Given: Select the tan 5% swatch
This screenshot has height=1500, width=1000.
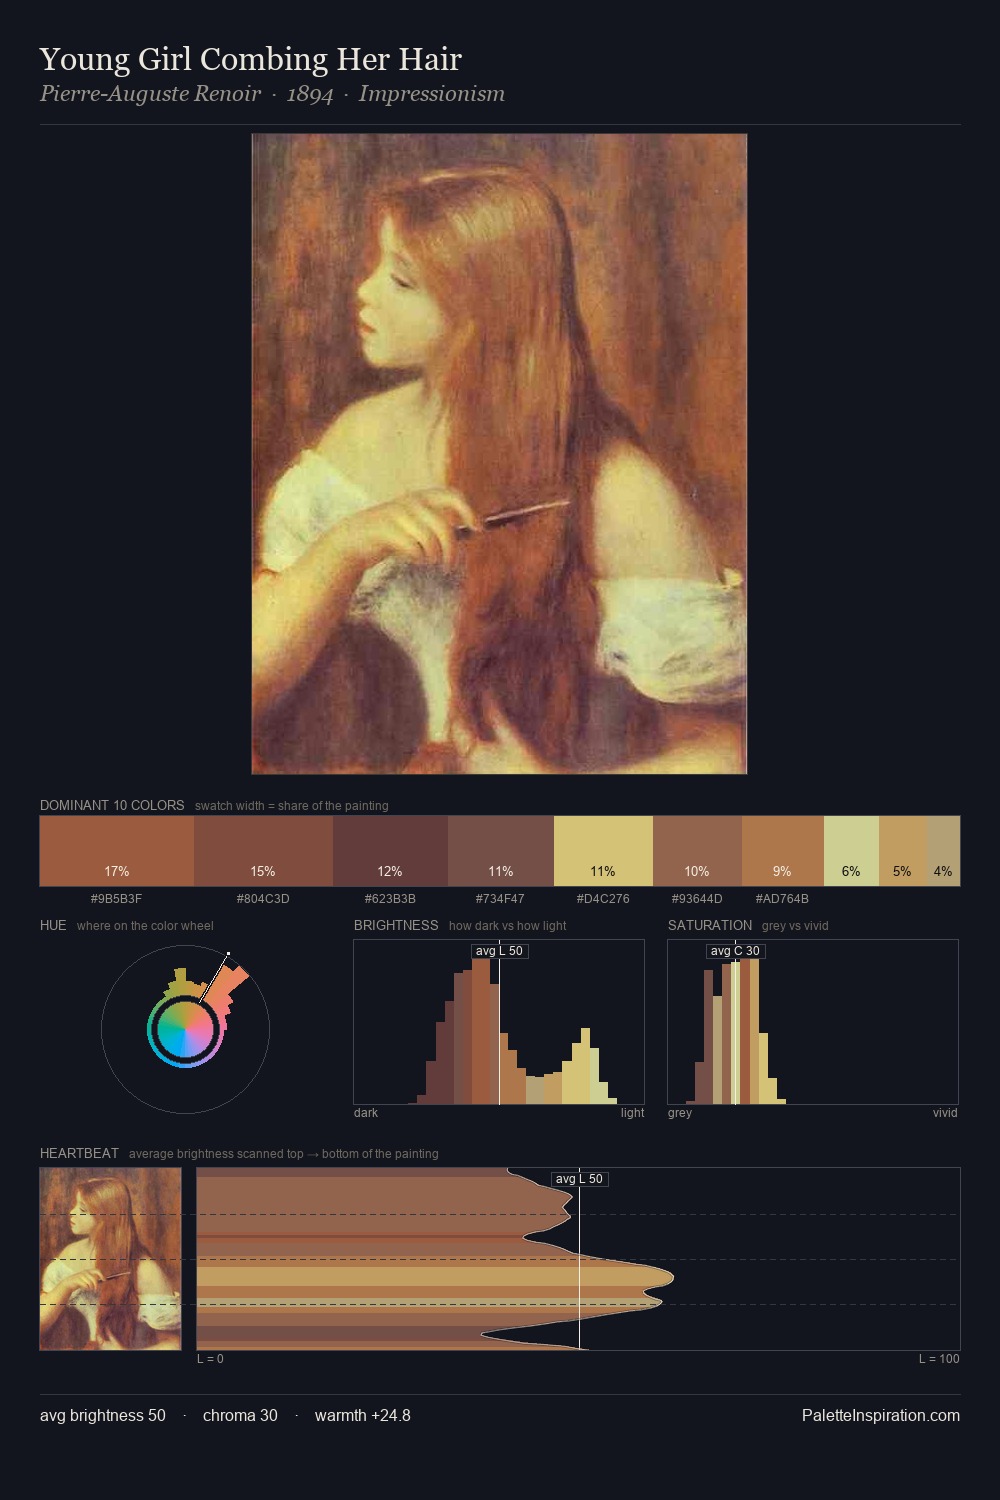Looking at the screenshot, I should coord(903,851).
